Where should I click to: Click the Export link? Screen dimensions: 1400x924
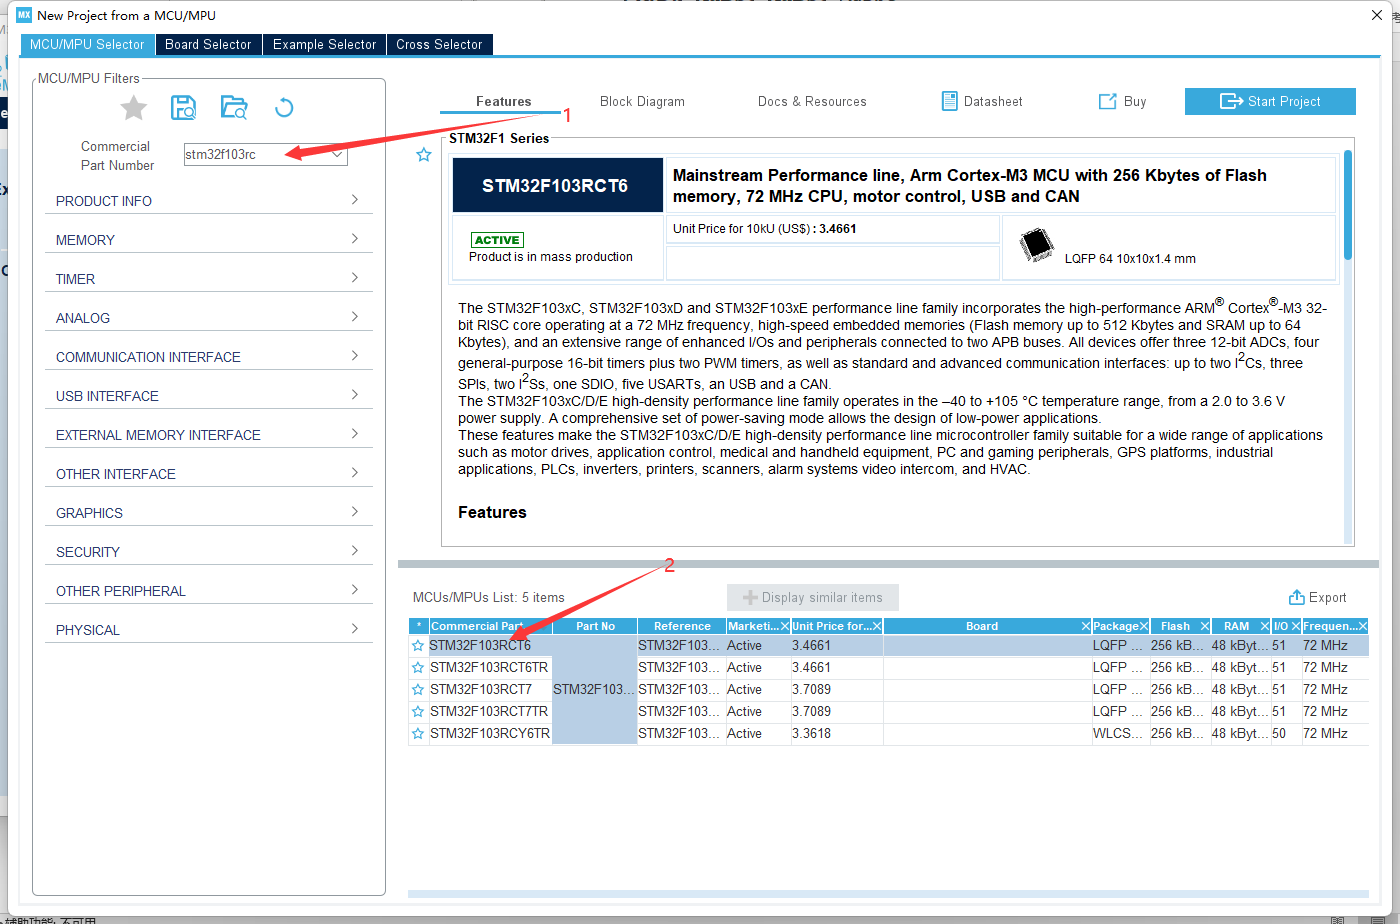(x=1317, y=598)
